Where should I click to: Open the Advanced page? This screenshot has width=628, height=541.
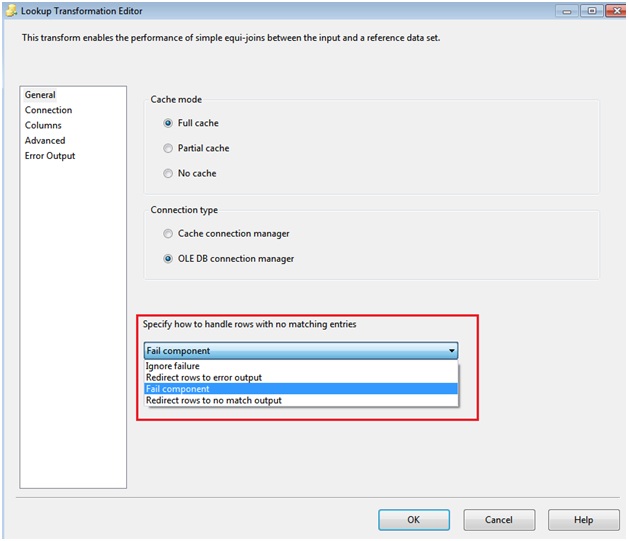[x=45, y=141]
